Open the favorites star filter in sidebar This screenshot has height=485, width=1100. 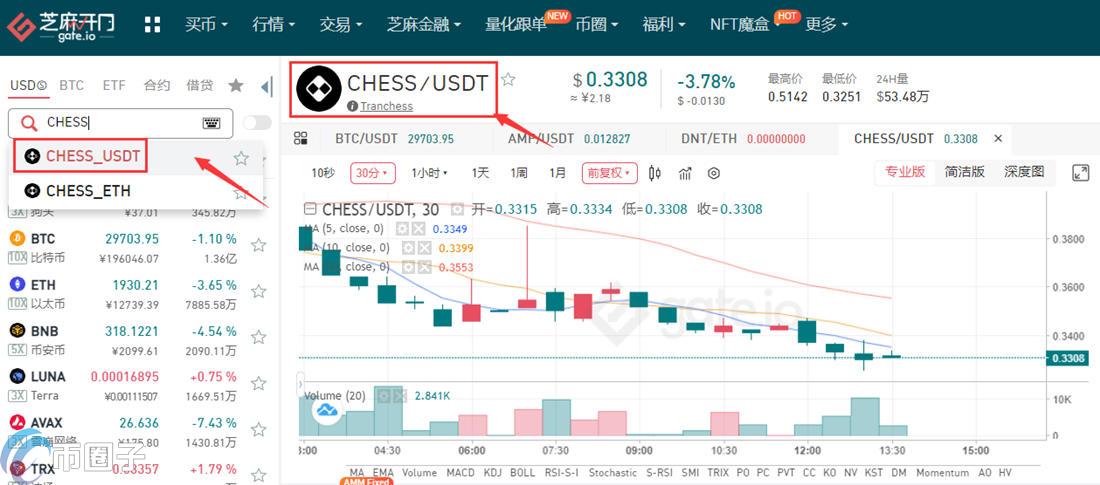[x=236, y=85]
